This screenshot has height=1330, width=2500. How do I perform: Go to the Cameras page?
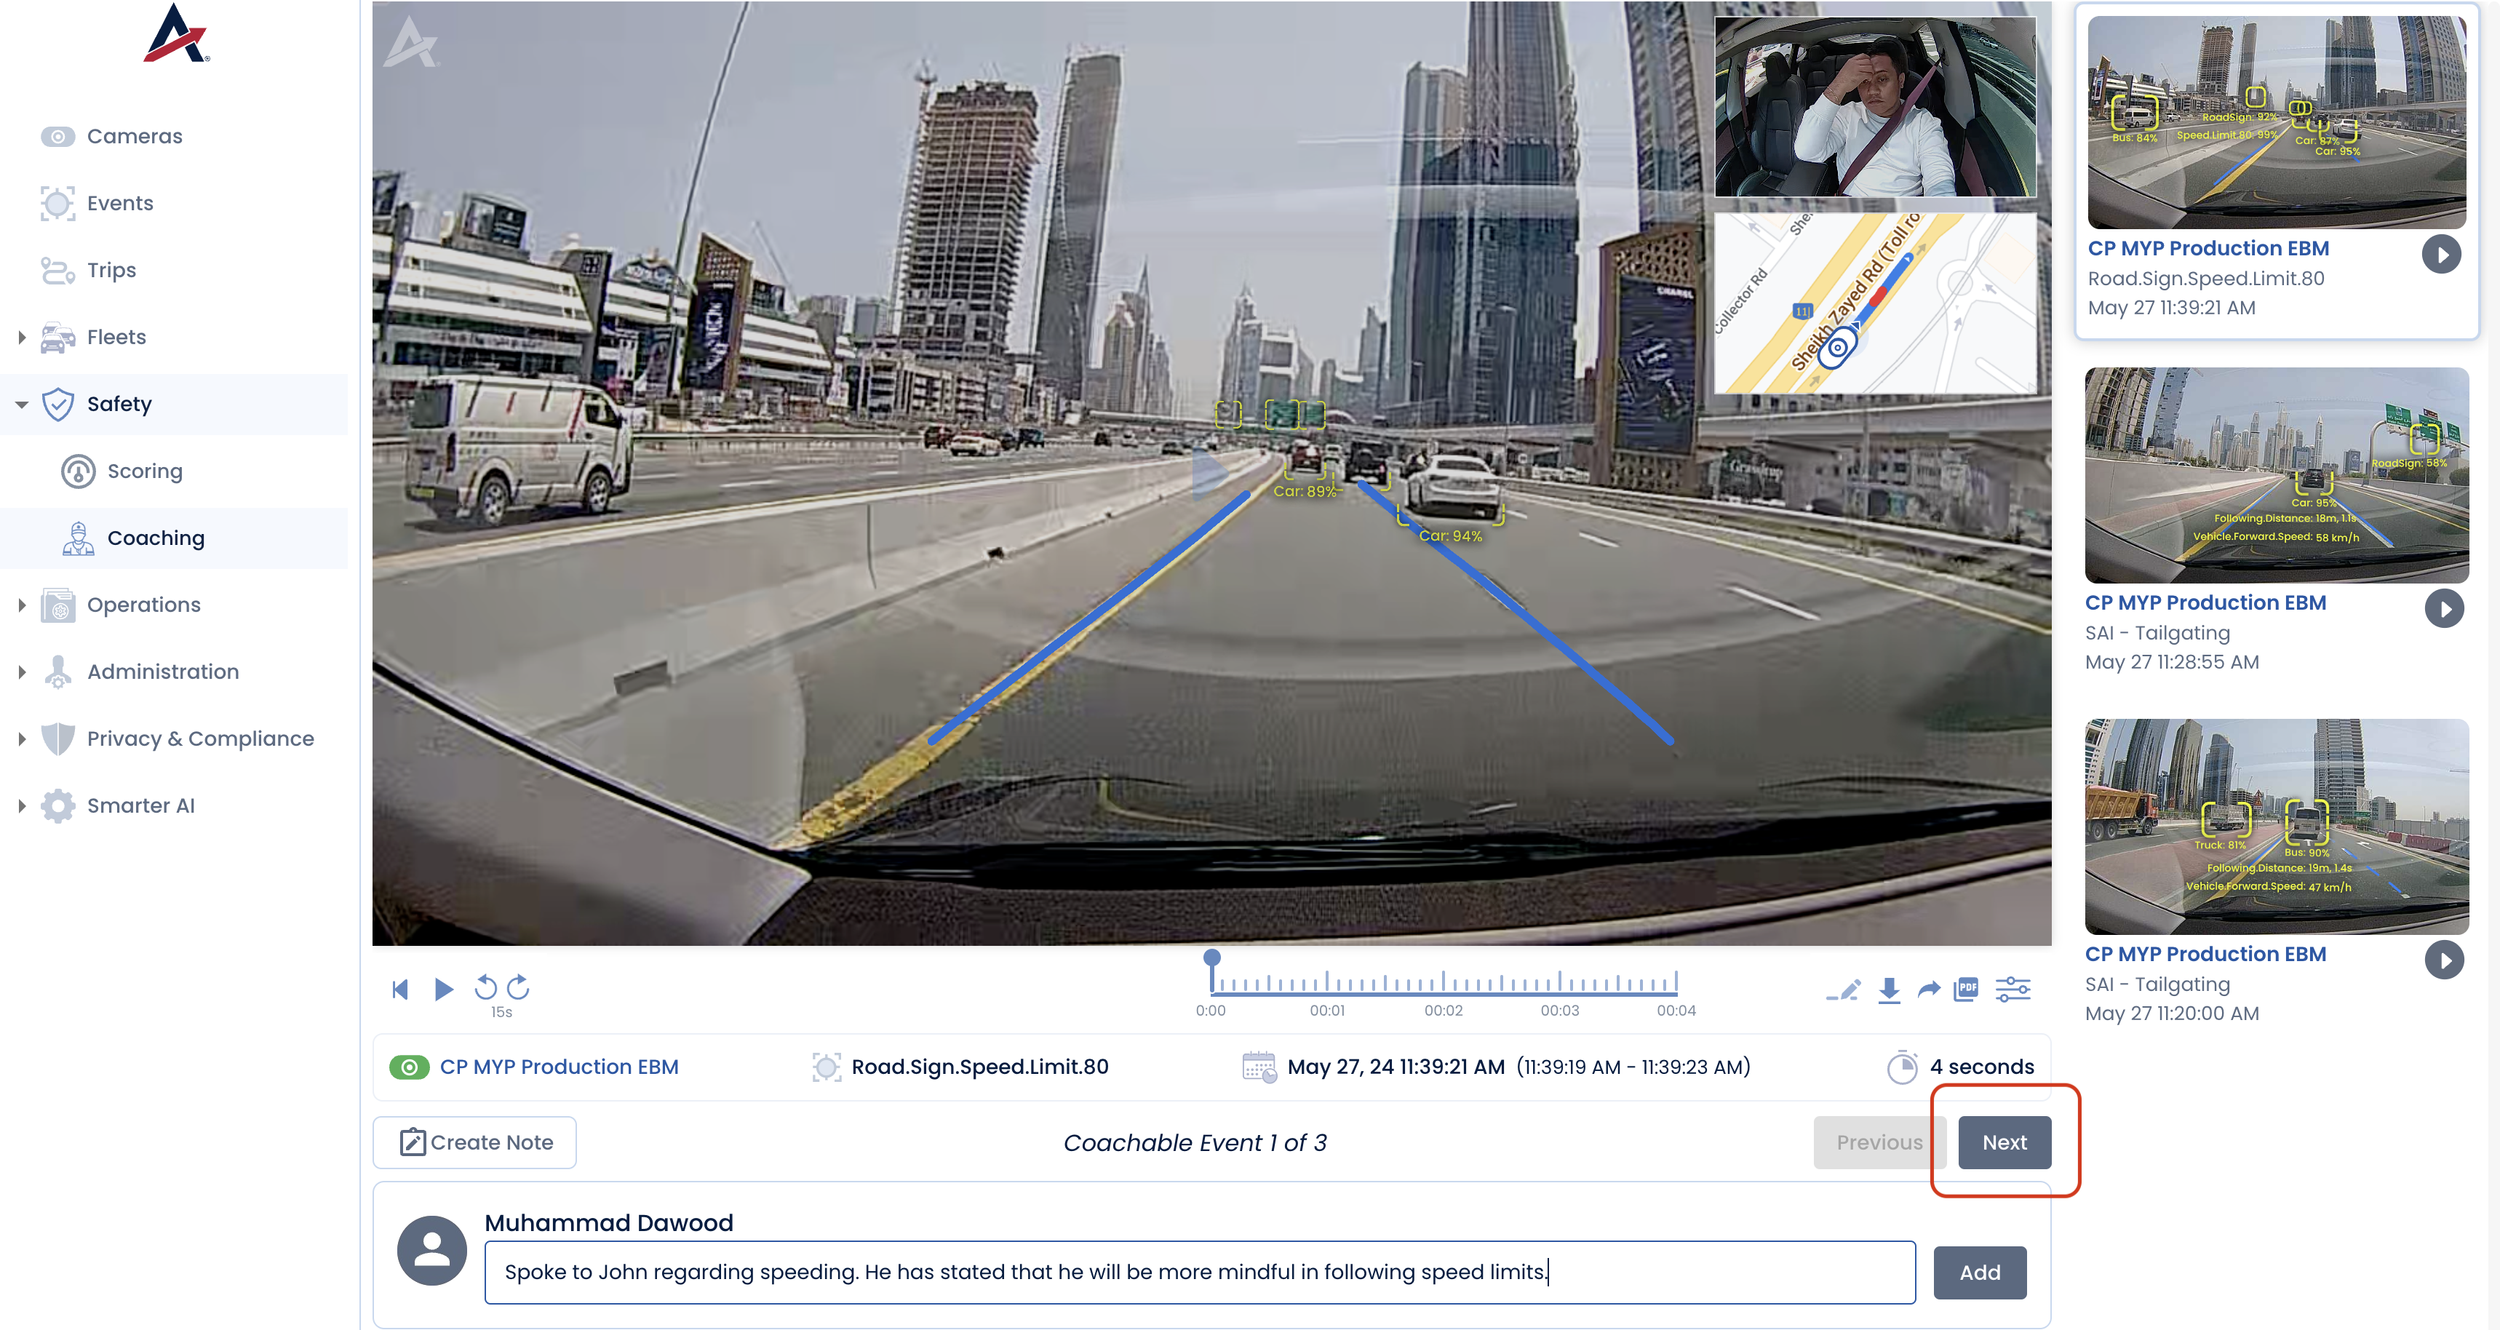(134, 136)
